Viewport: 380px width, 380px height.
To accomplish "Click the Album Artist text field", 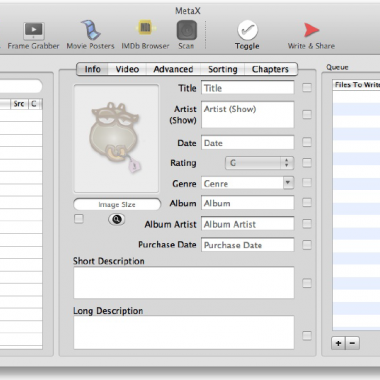I will 248,224.
